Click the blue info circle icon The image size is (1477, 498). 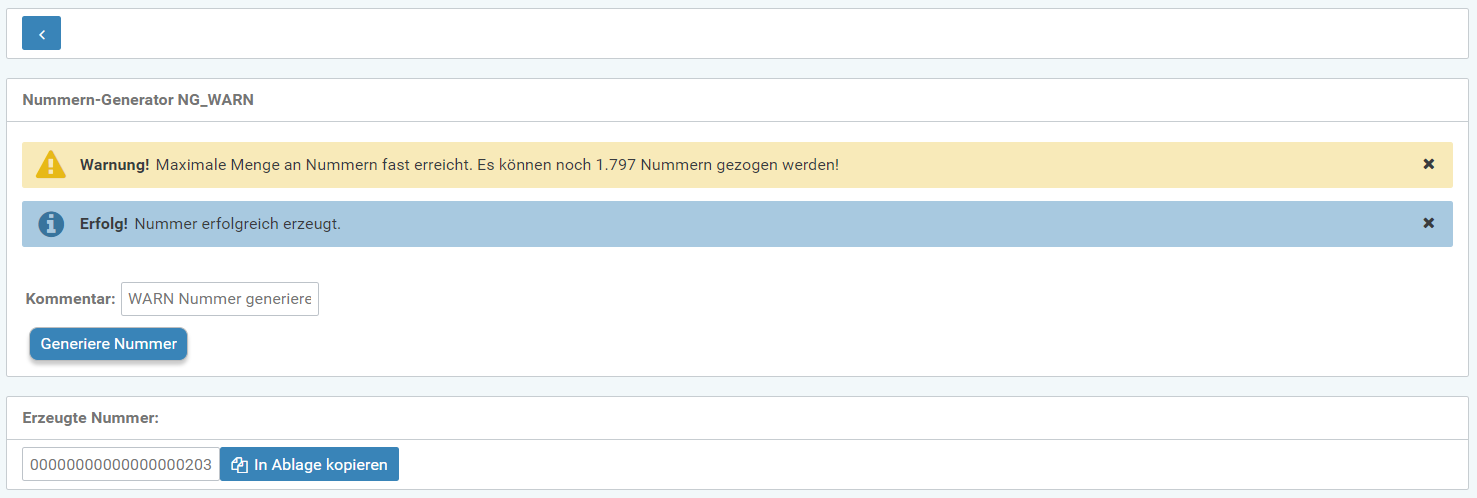tap(50, 224)
